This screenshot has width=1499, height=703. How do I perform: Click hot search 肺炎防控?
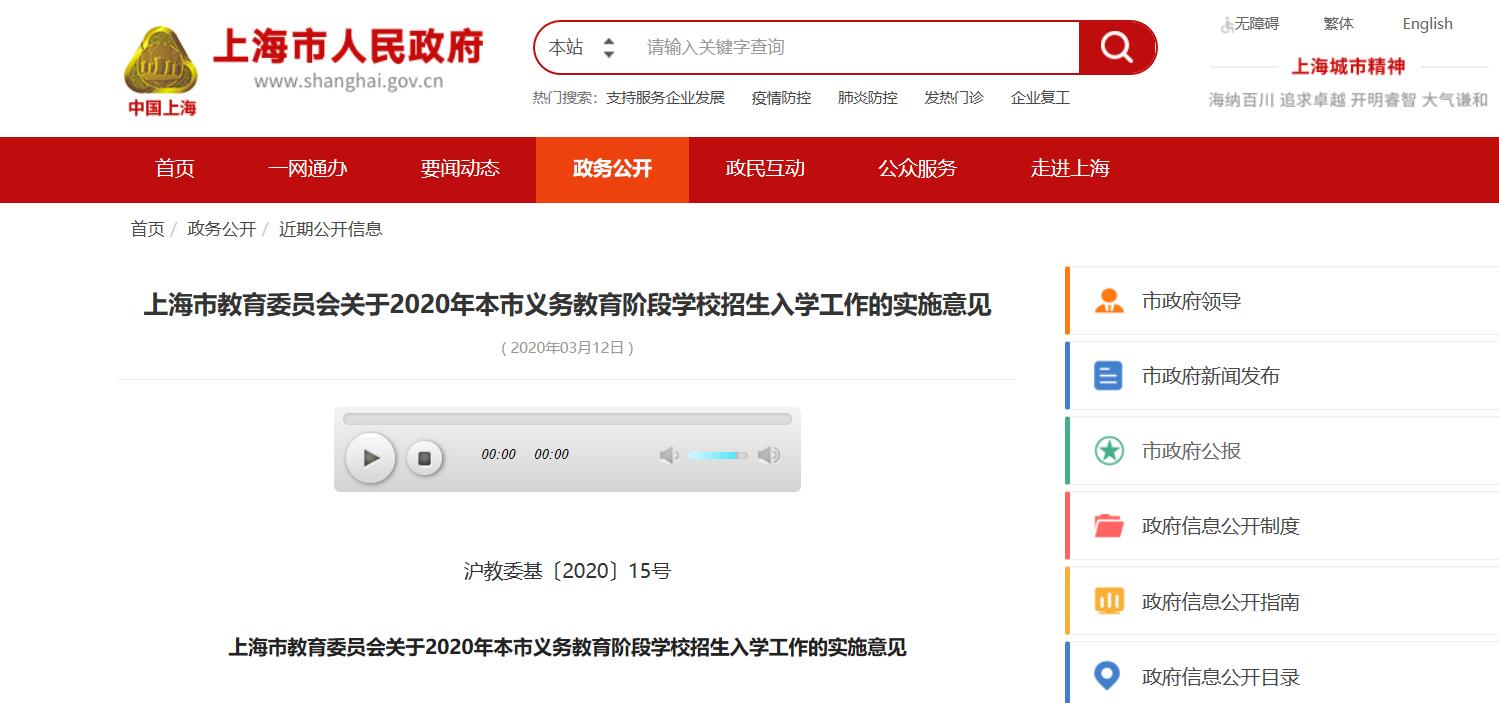pyautogui.click(x=867, y=97)
